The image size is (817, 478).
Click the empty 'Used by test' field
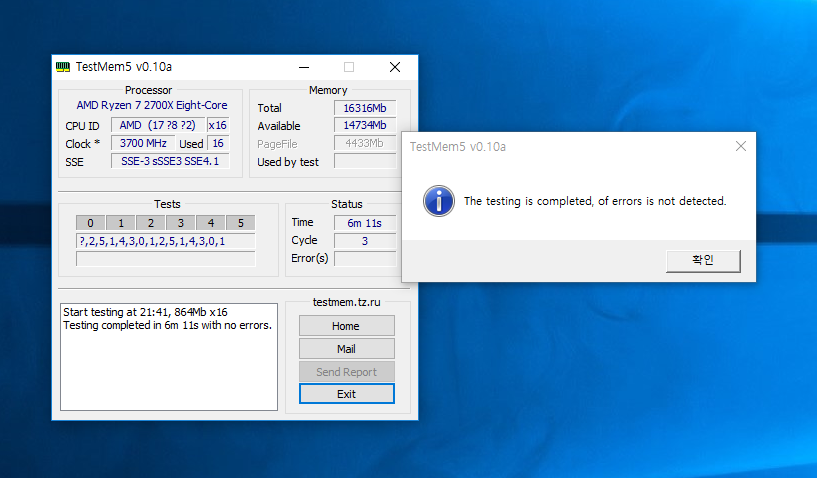point(365,161)
